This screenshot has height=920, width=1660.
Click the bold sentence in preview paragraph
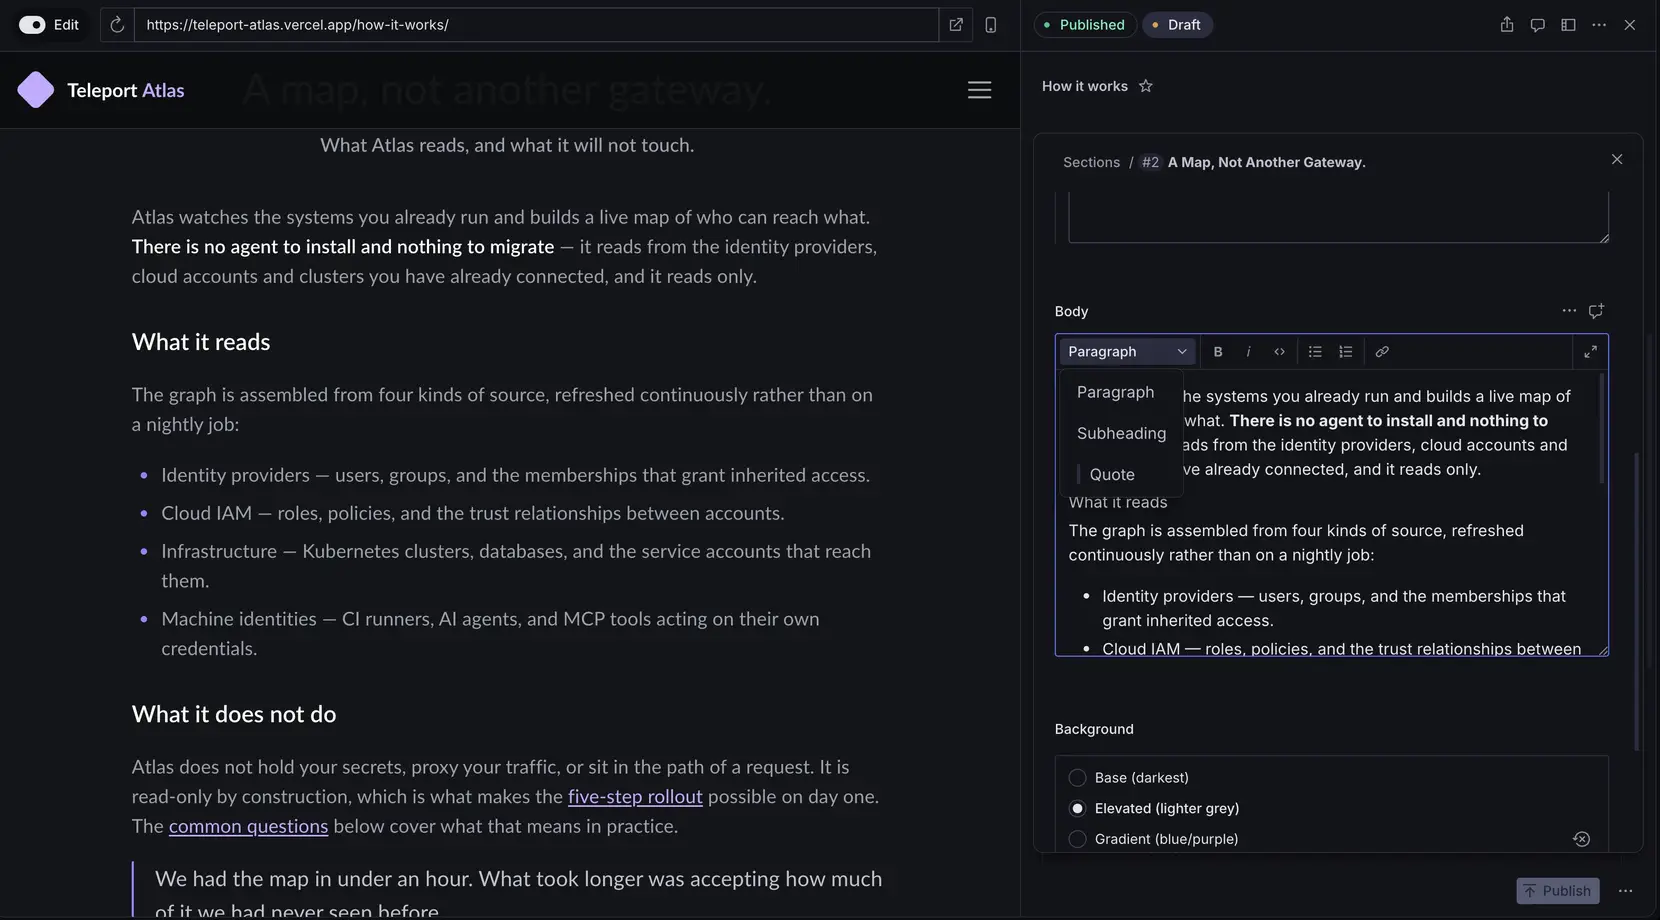[x=343, y=247]
